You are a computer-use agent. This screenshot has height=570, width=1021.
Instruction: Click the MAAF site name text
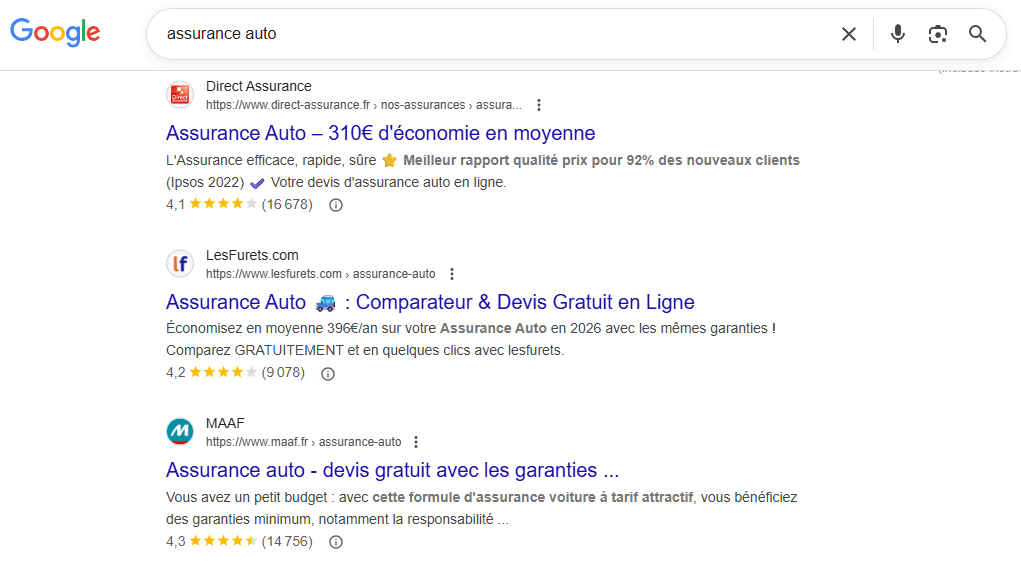(225, 423)
